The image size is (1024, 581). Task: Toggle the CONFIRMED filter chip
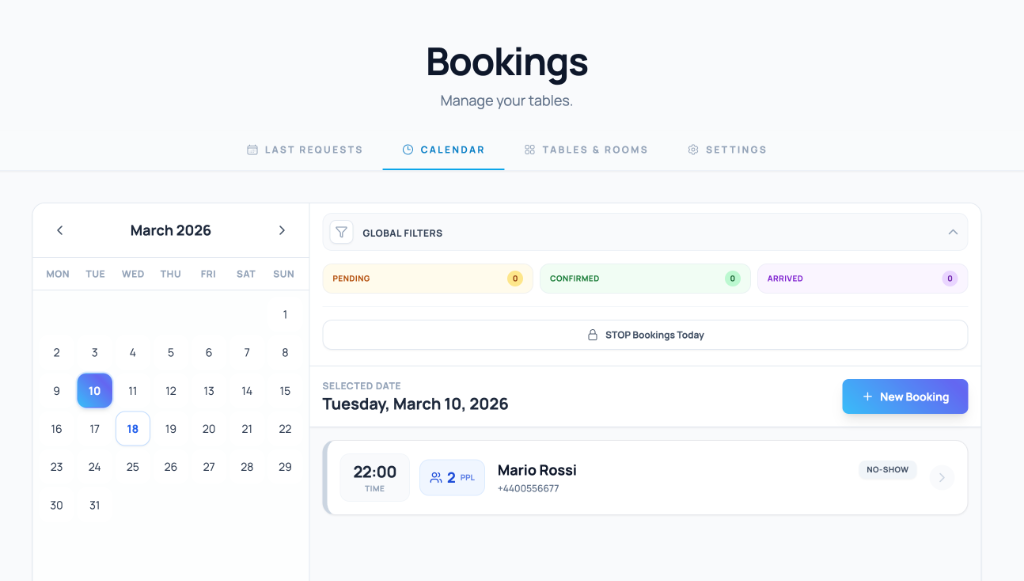click(x=645, y=278)
